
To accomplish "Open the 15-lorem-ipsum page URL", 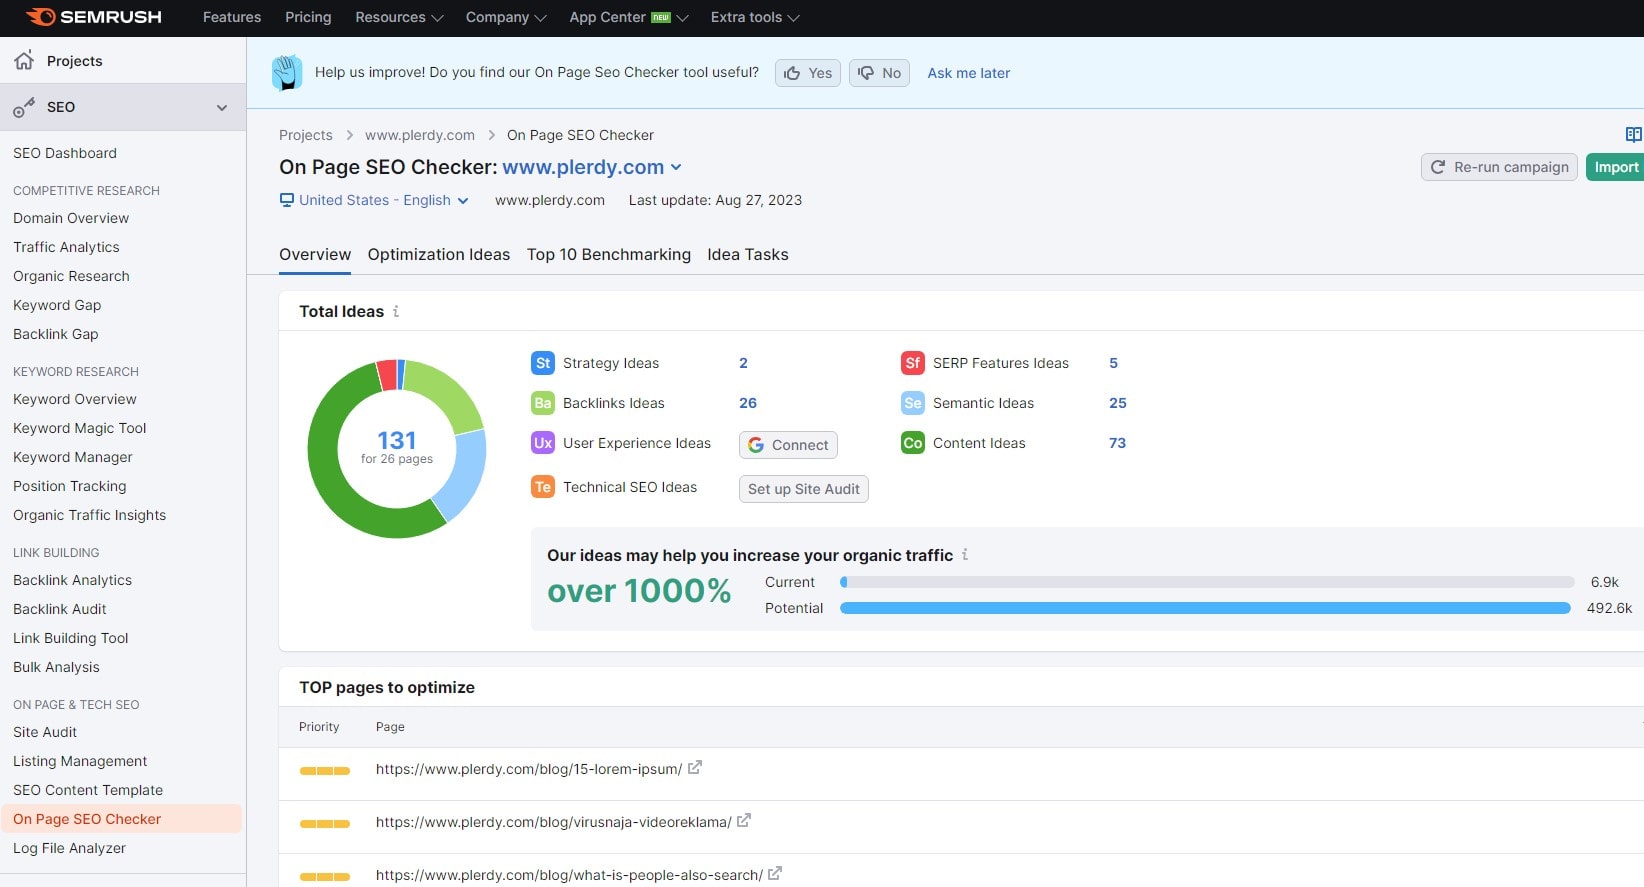I will (529, 769).
